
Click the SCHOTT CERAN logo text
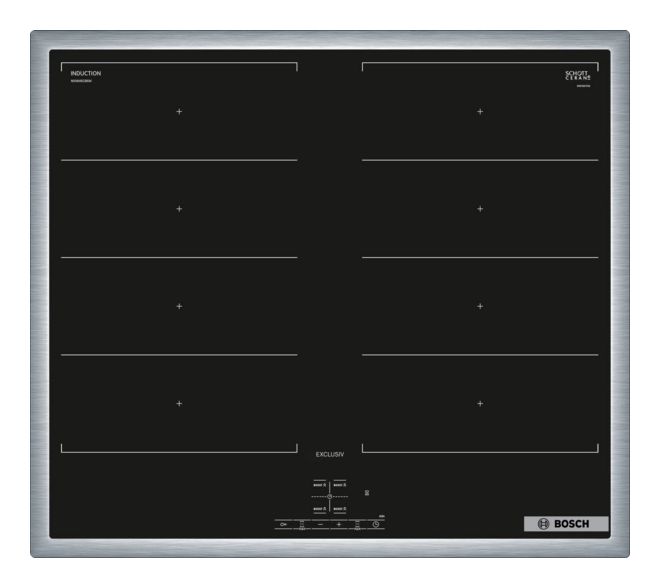point(578,76)
